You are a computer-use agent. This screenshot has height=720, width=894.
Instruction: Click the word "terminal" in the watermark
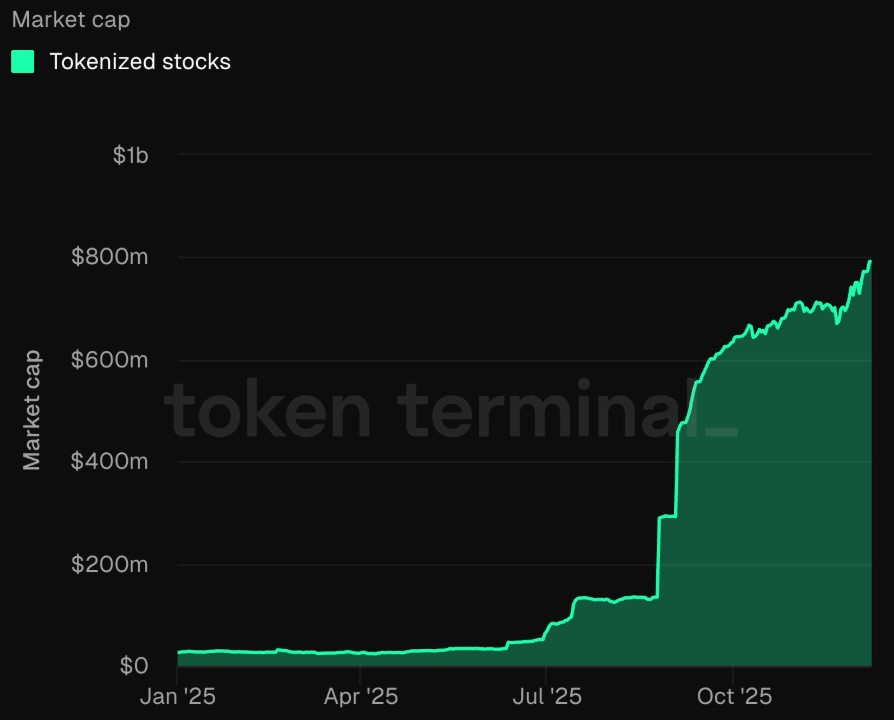540,411
